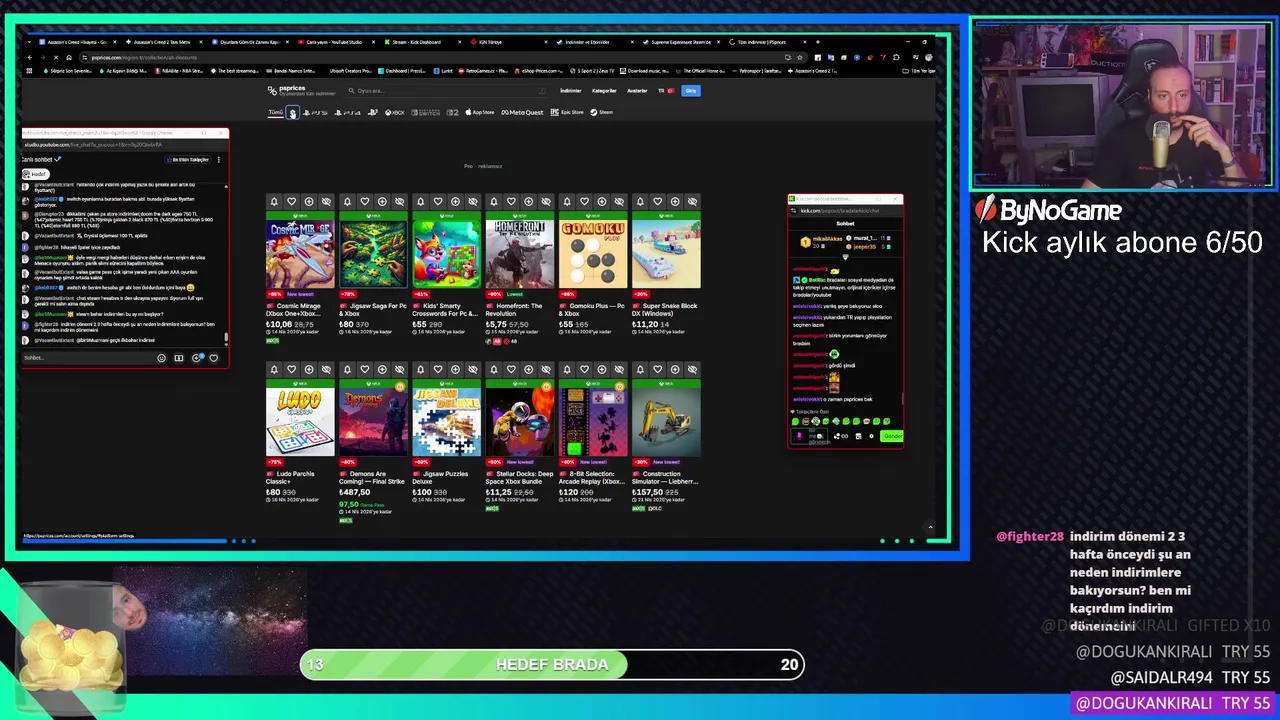
Task: Hide Kids' Smarty Crosswords with crossed-eye icon
Action: [x=472, y=202]
